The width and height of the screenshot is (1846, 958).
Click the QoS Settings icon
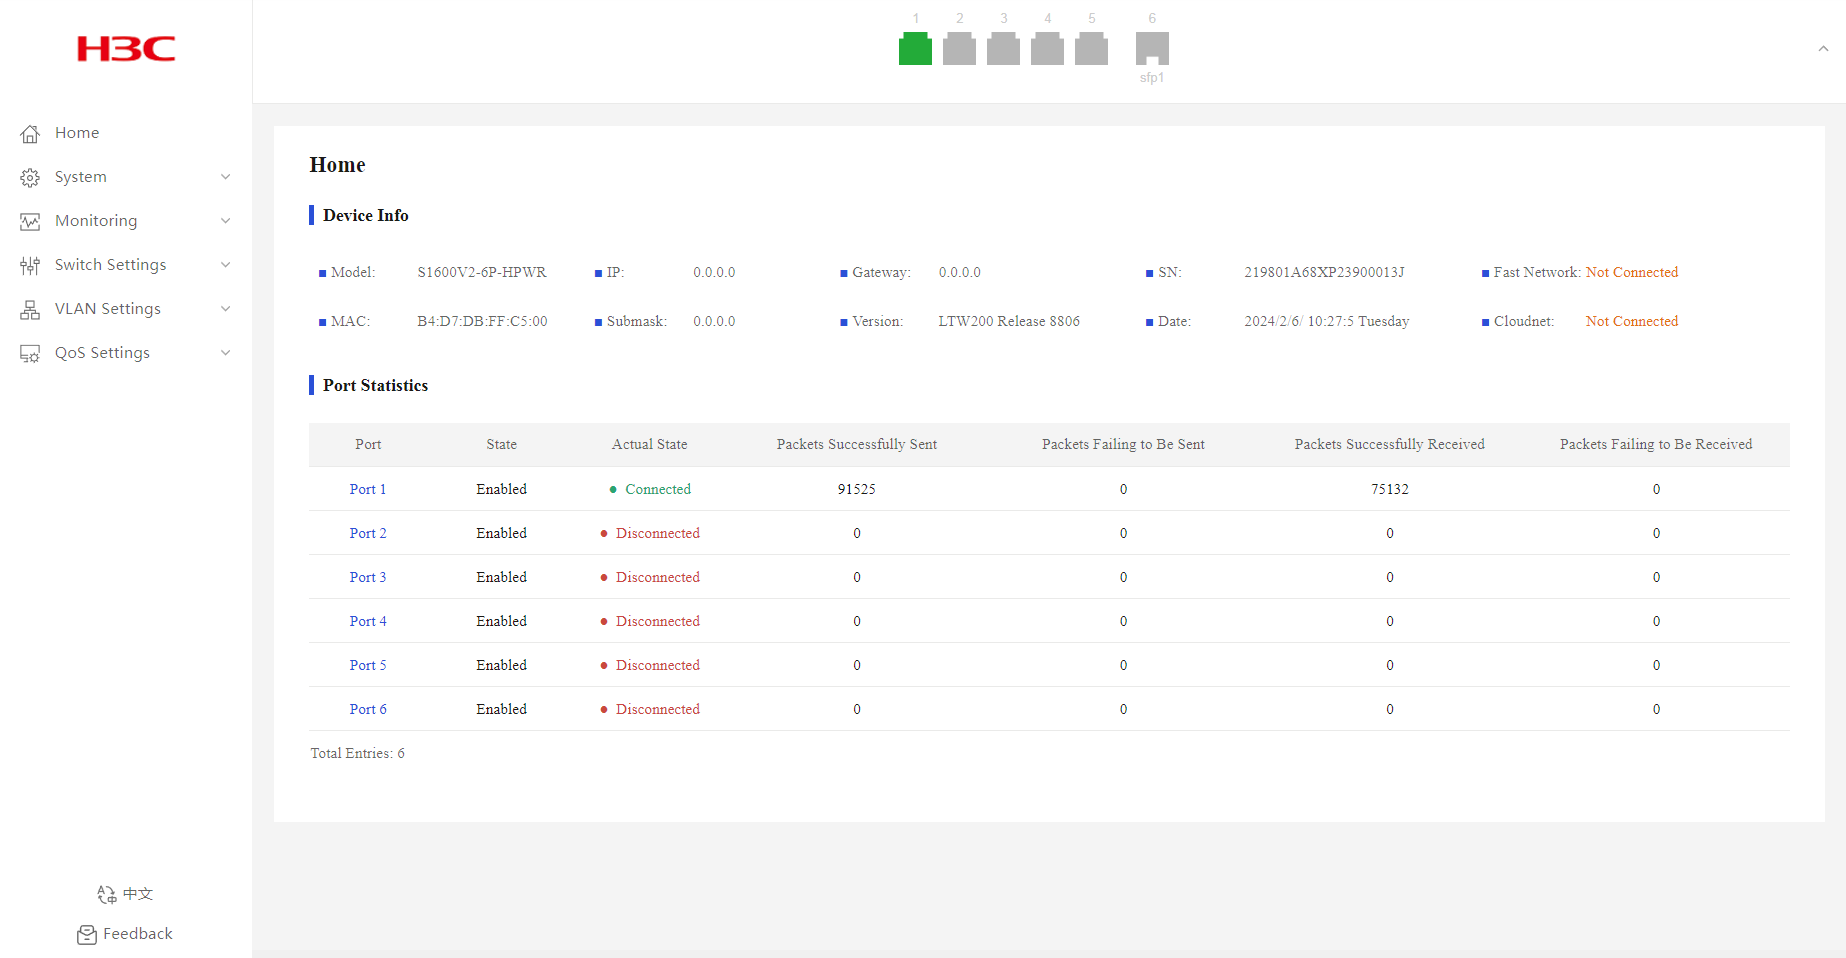tap(30, 353)
